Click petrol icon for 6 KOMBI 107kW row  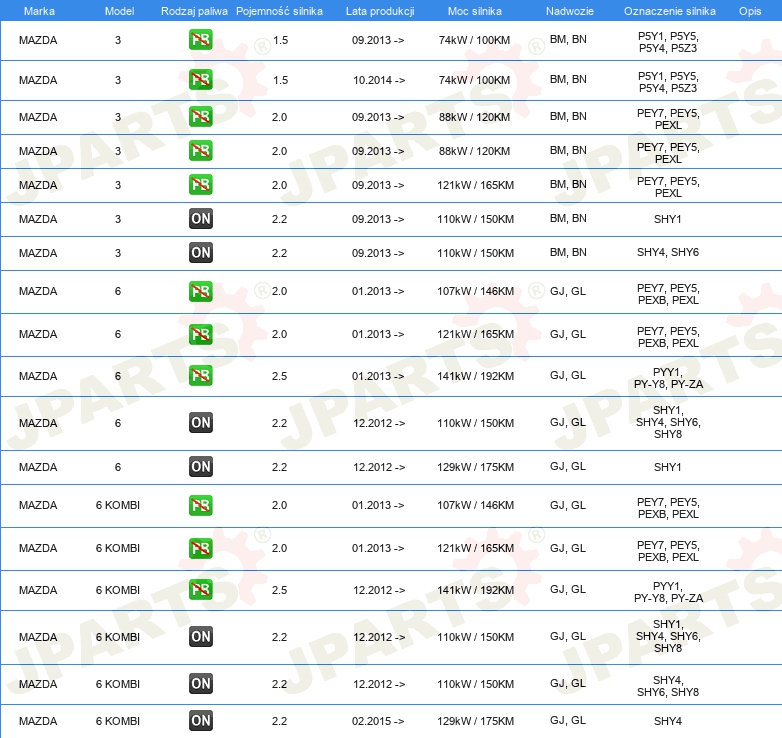pyautogui.click(x=200, y=505)
